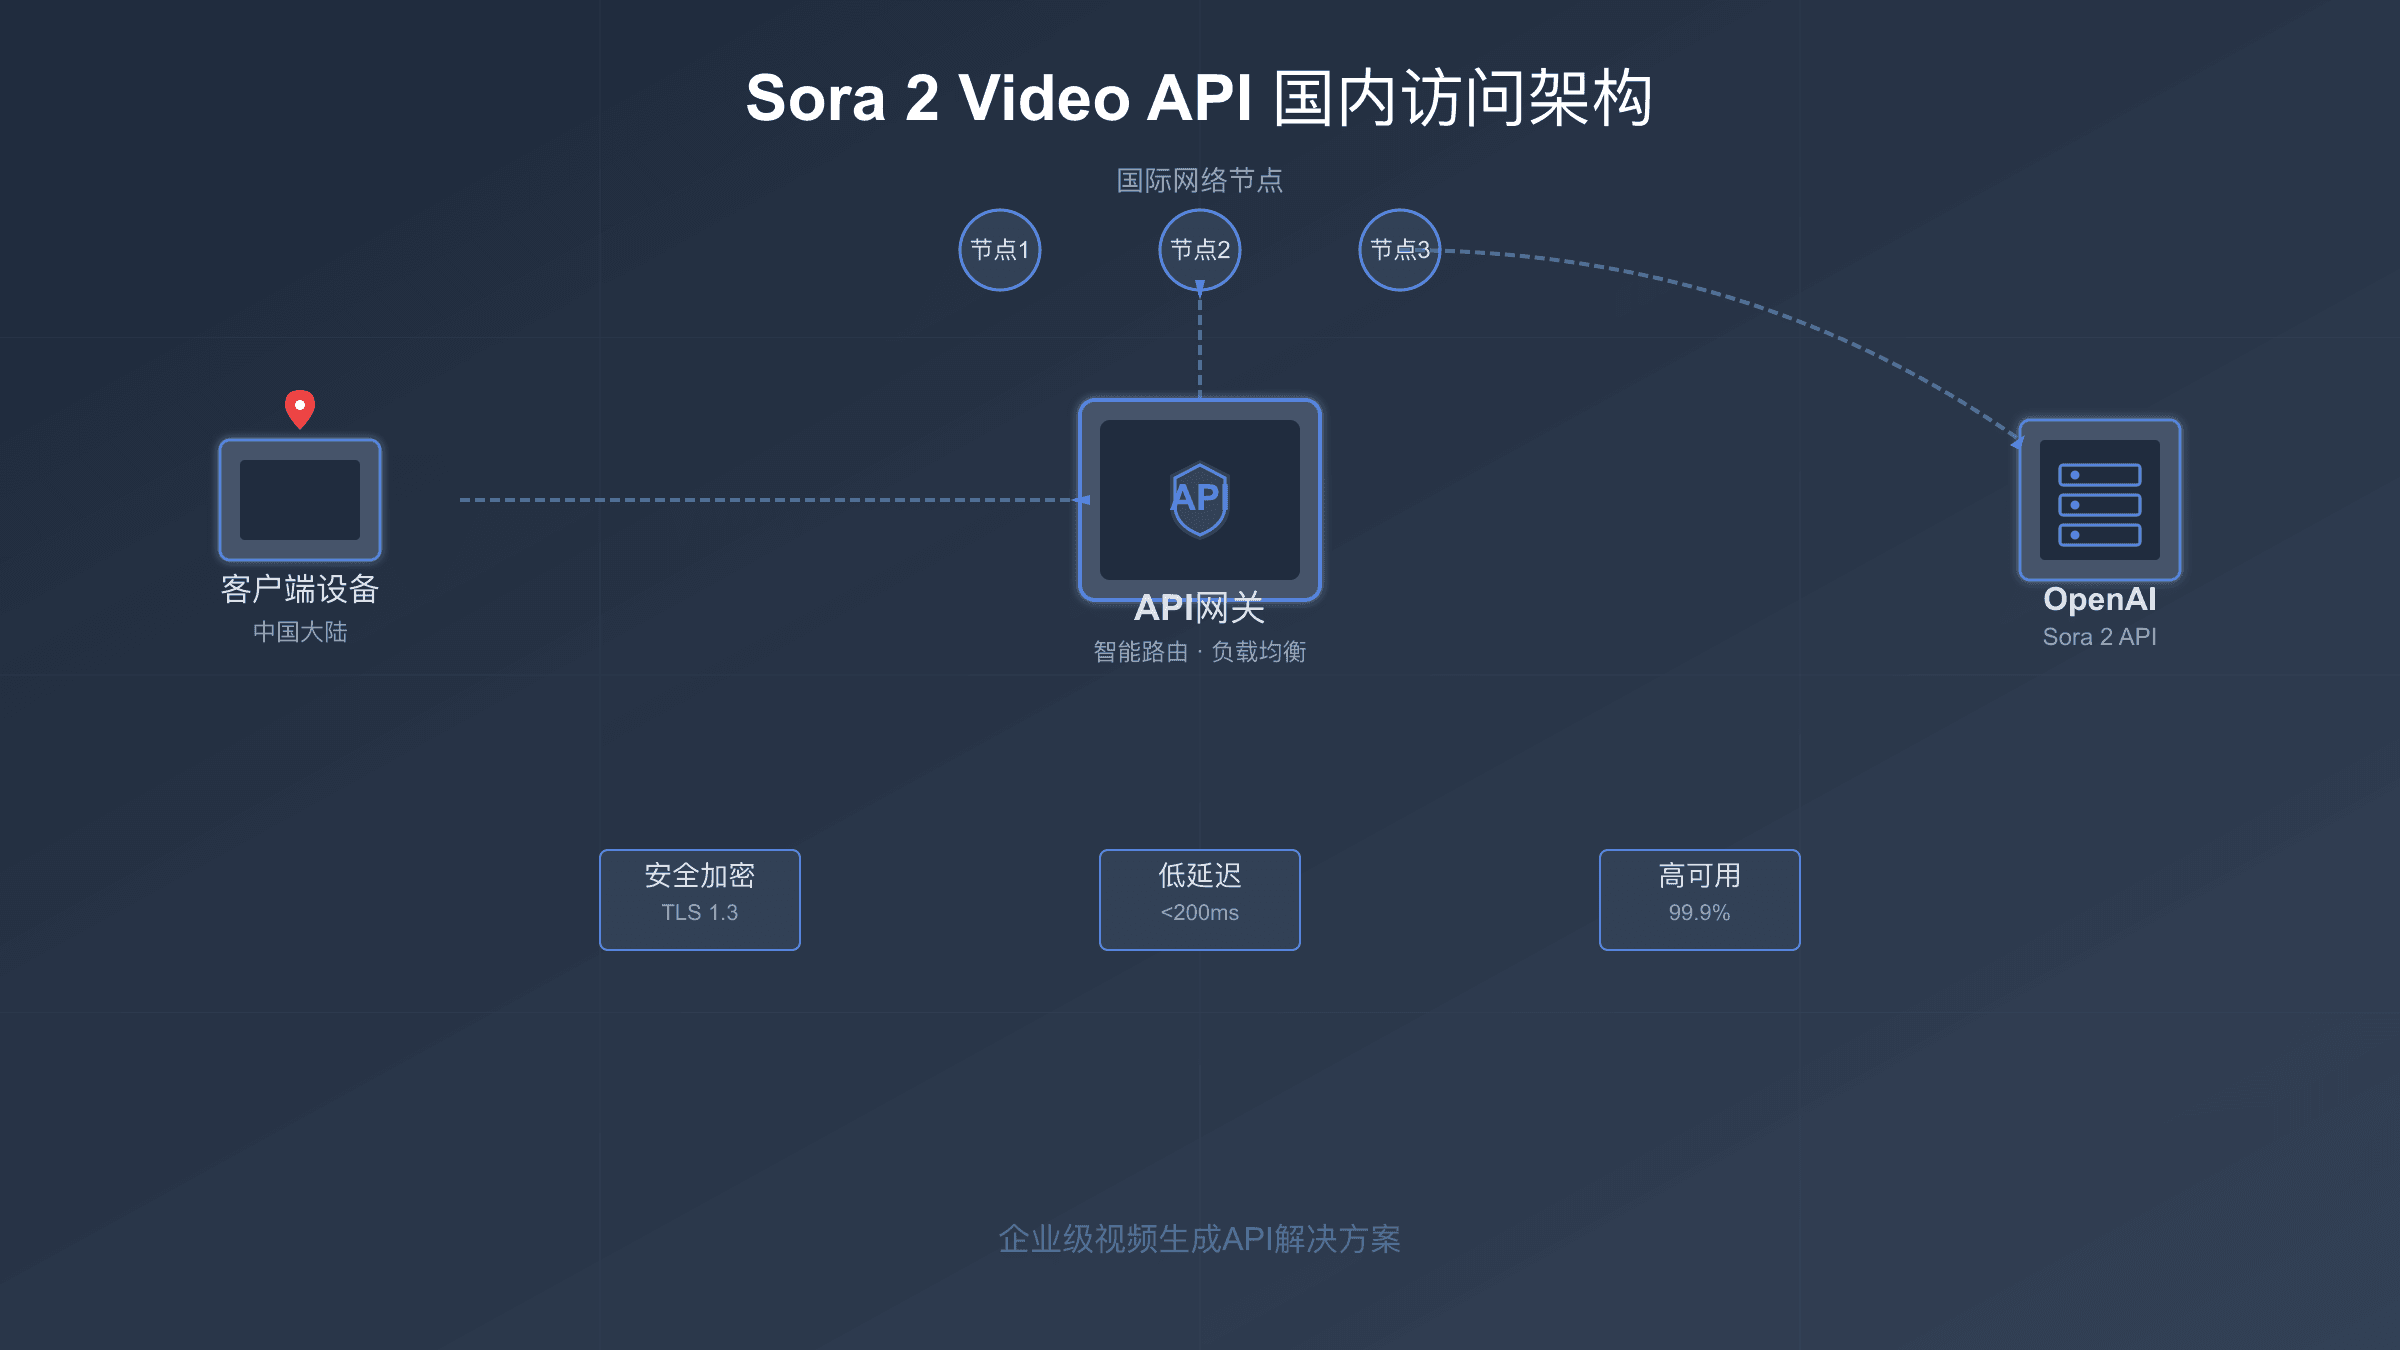Expand the Sora 2 API sublabel under OpenAI
This screenshot has height=1350, width=2400.
[x=2098, y=636]
